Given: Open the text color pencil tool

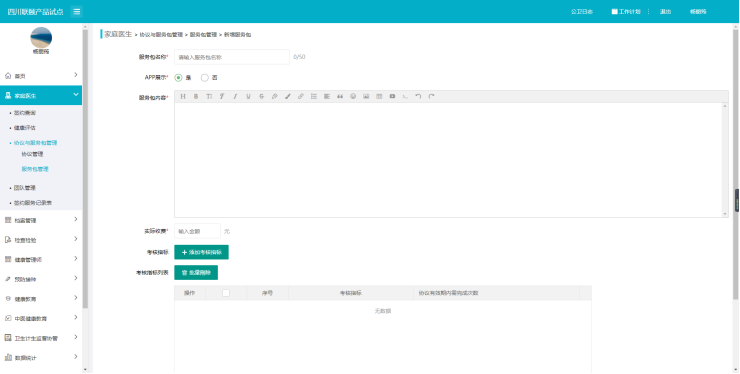Looking at the screenshot, I should click(x=274, y=96).
